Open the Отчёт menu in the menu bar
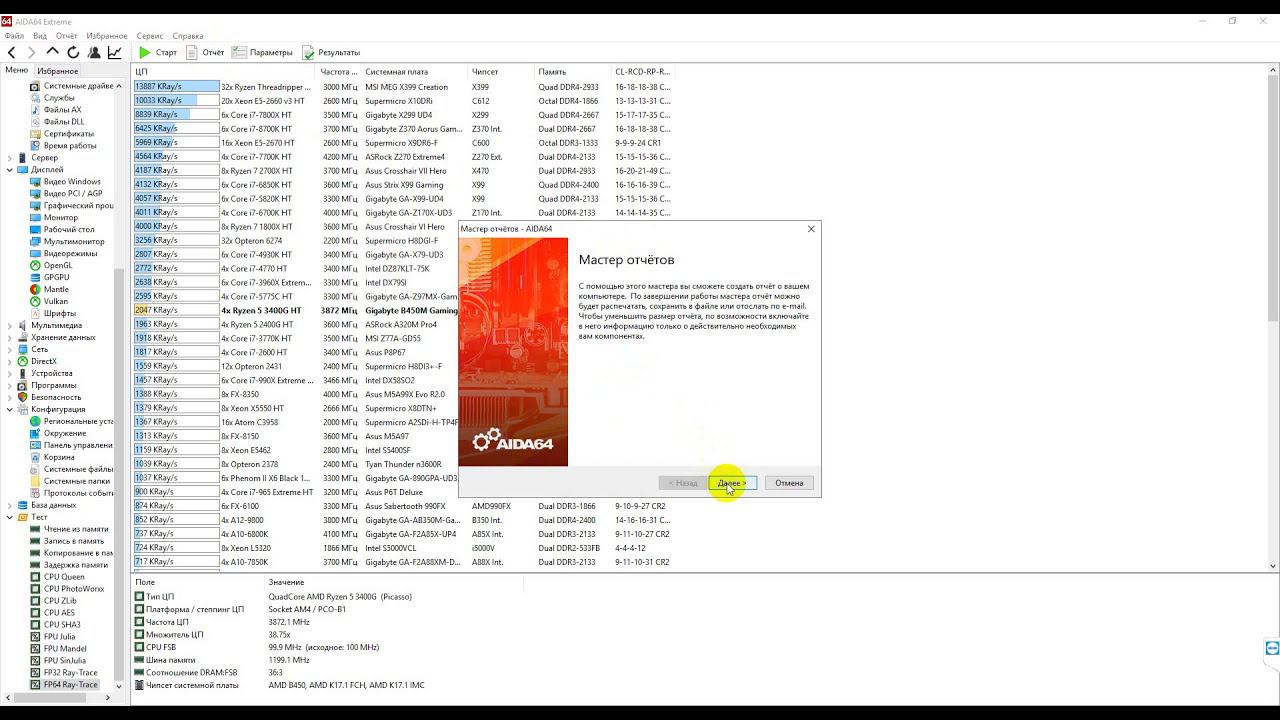Viewport: 1280px width, 720px height. pyautogui.click(x=66, y=36)
